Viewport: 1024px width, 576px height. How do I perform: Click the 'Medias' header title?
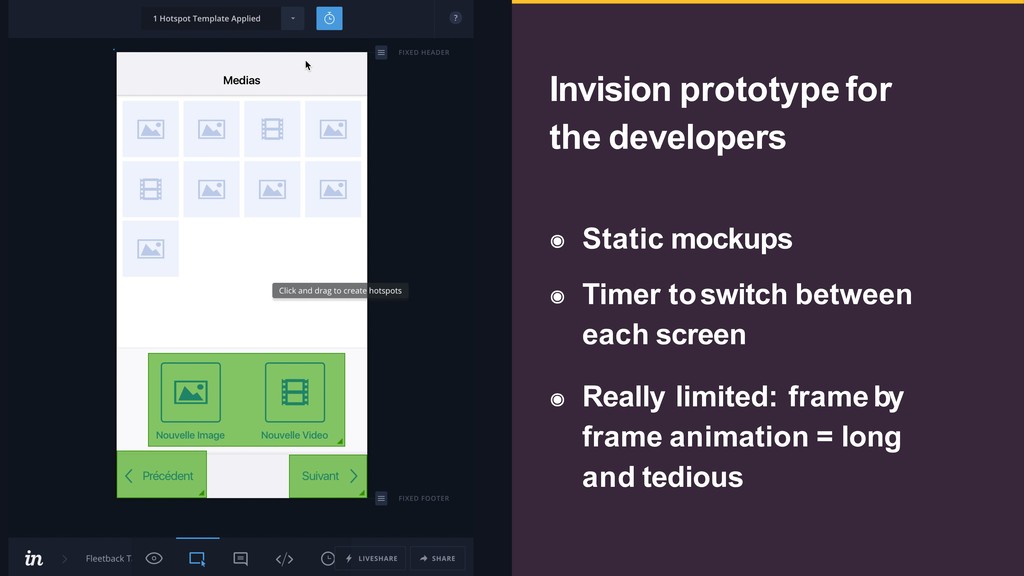pyautogui.click(x=242, y=80)
